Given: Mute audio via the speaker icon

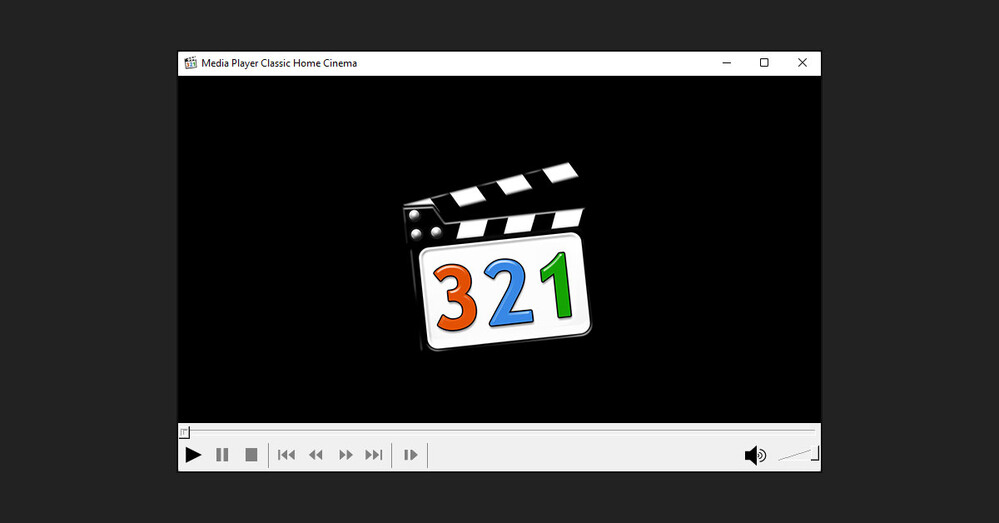Looking at the screenshot, I should [x=756, y=455].
